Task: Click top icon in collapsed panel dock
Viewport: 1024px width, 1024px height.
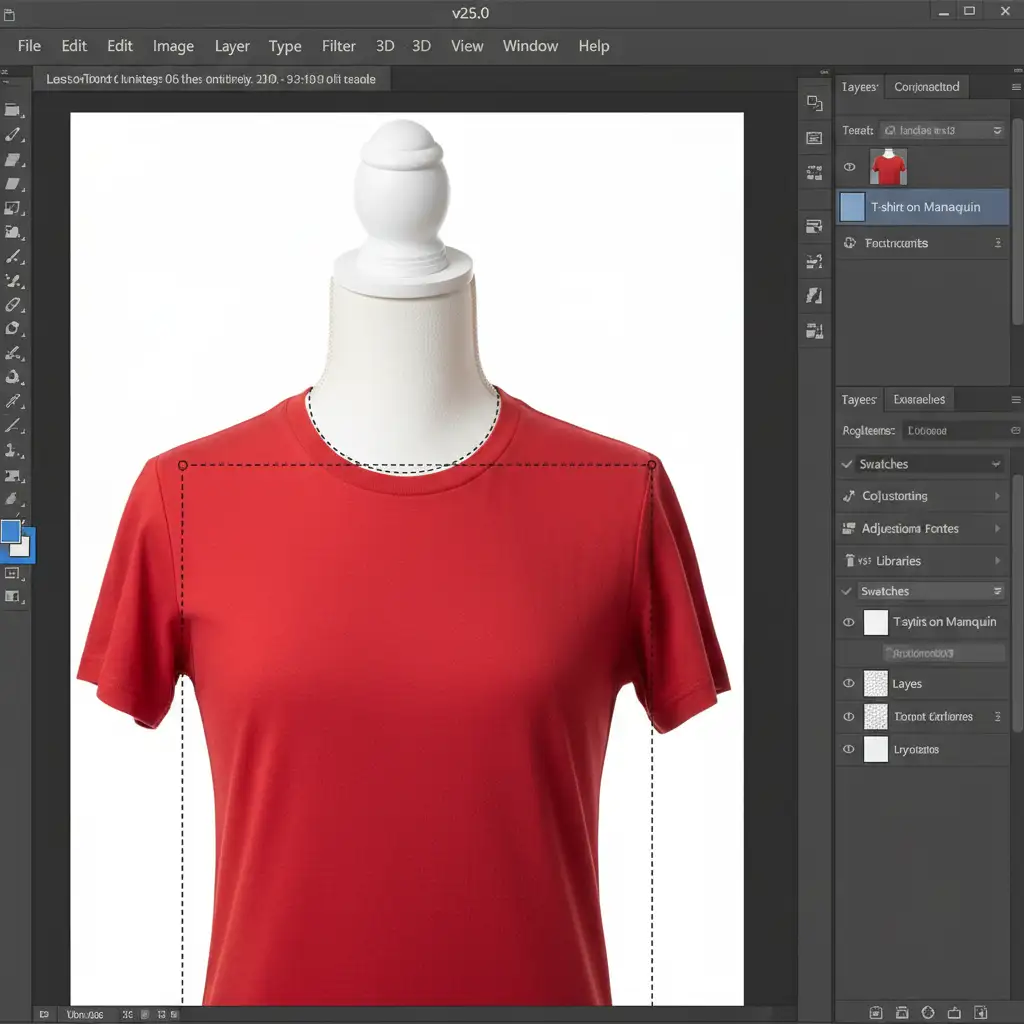Action: pyautogui.click(x=814, y=104)
